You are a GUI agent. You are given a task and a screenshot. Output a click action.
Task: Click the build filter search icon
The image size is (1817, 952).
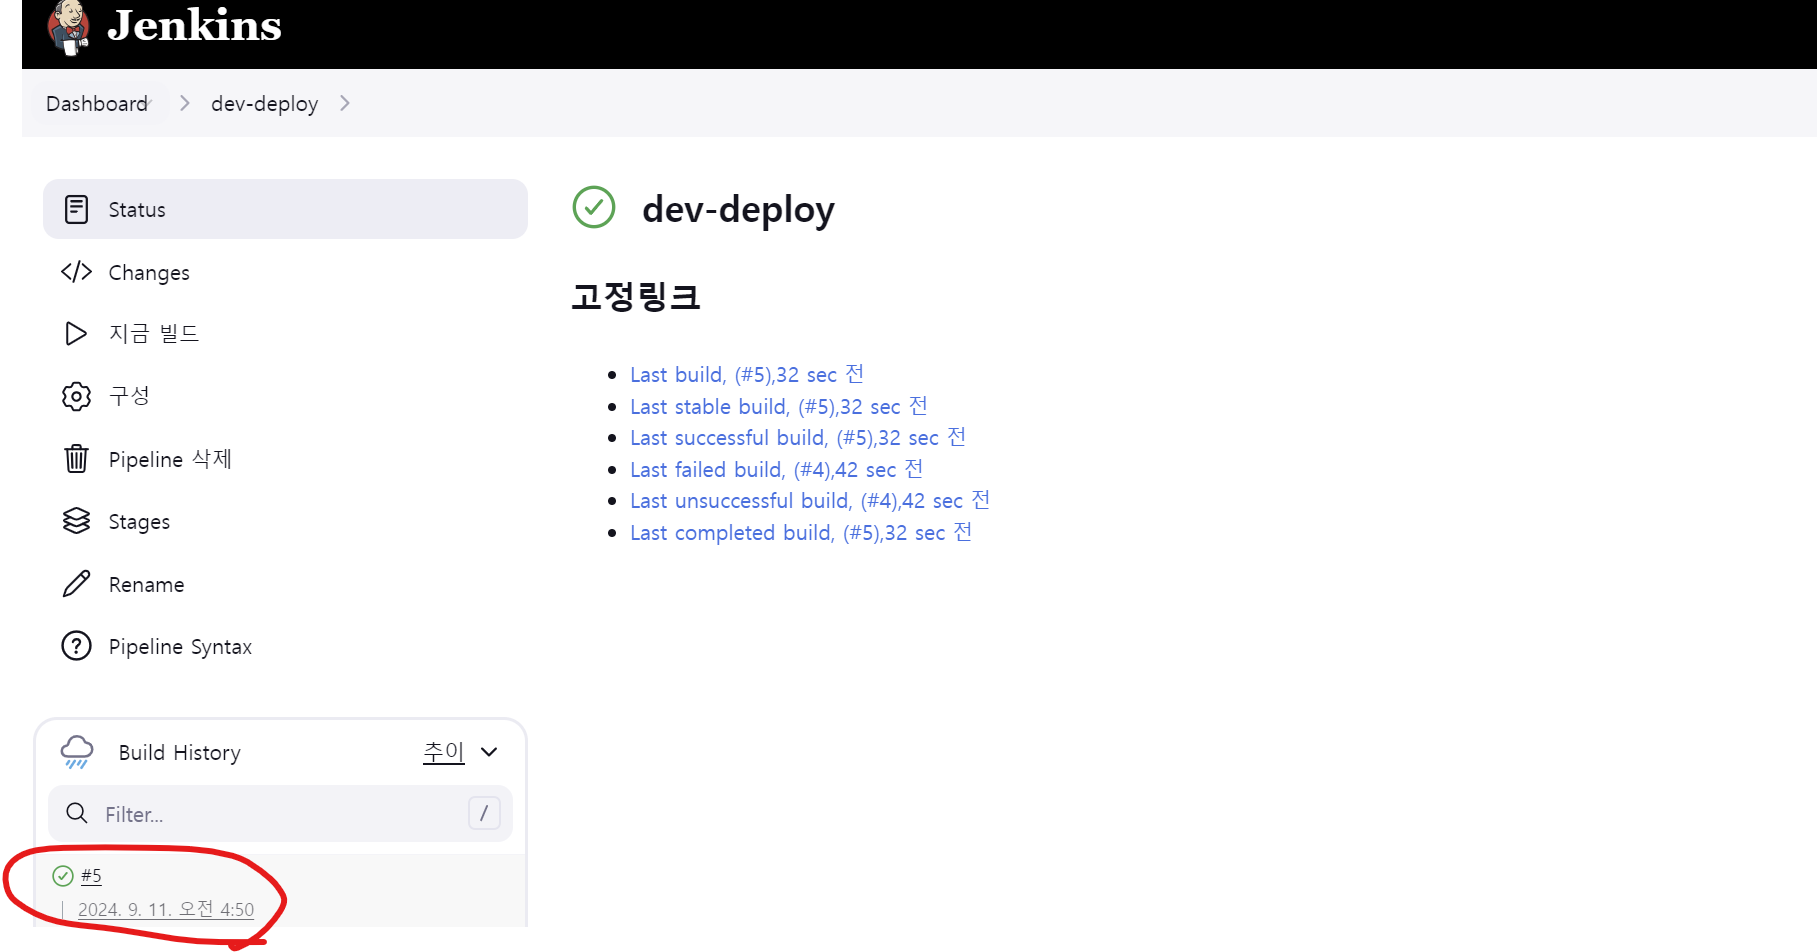pyautogui.click(x=77, y=813)
